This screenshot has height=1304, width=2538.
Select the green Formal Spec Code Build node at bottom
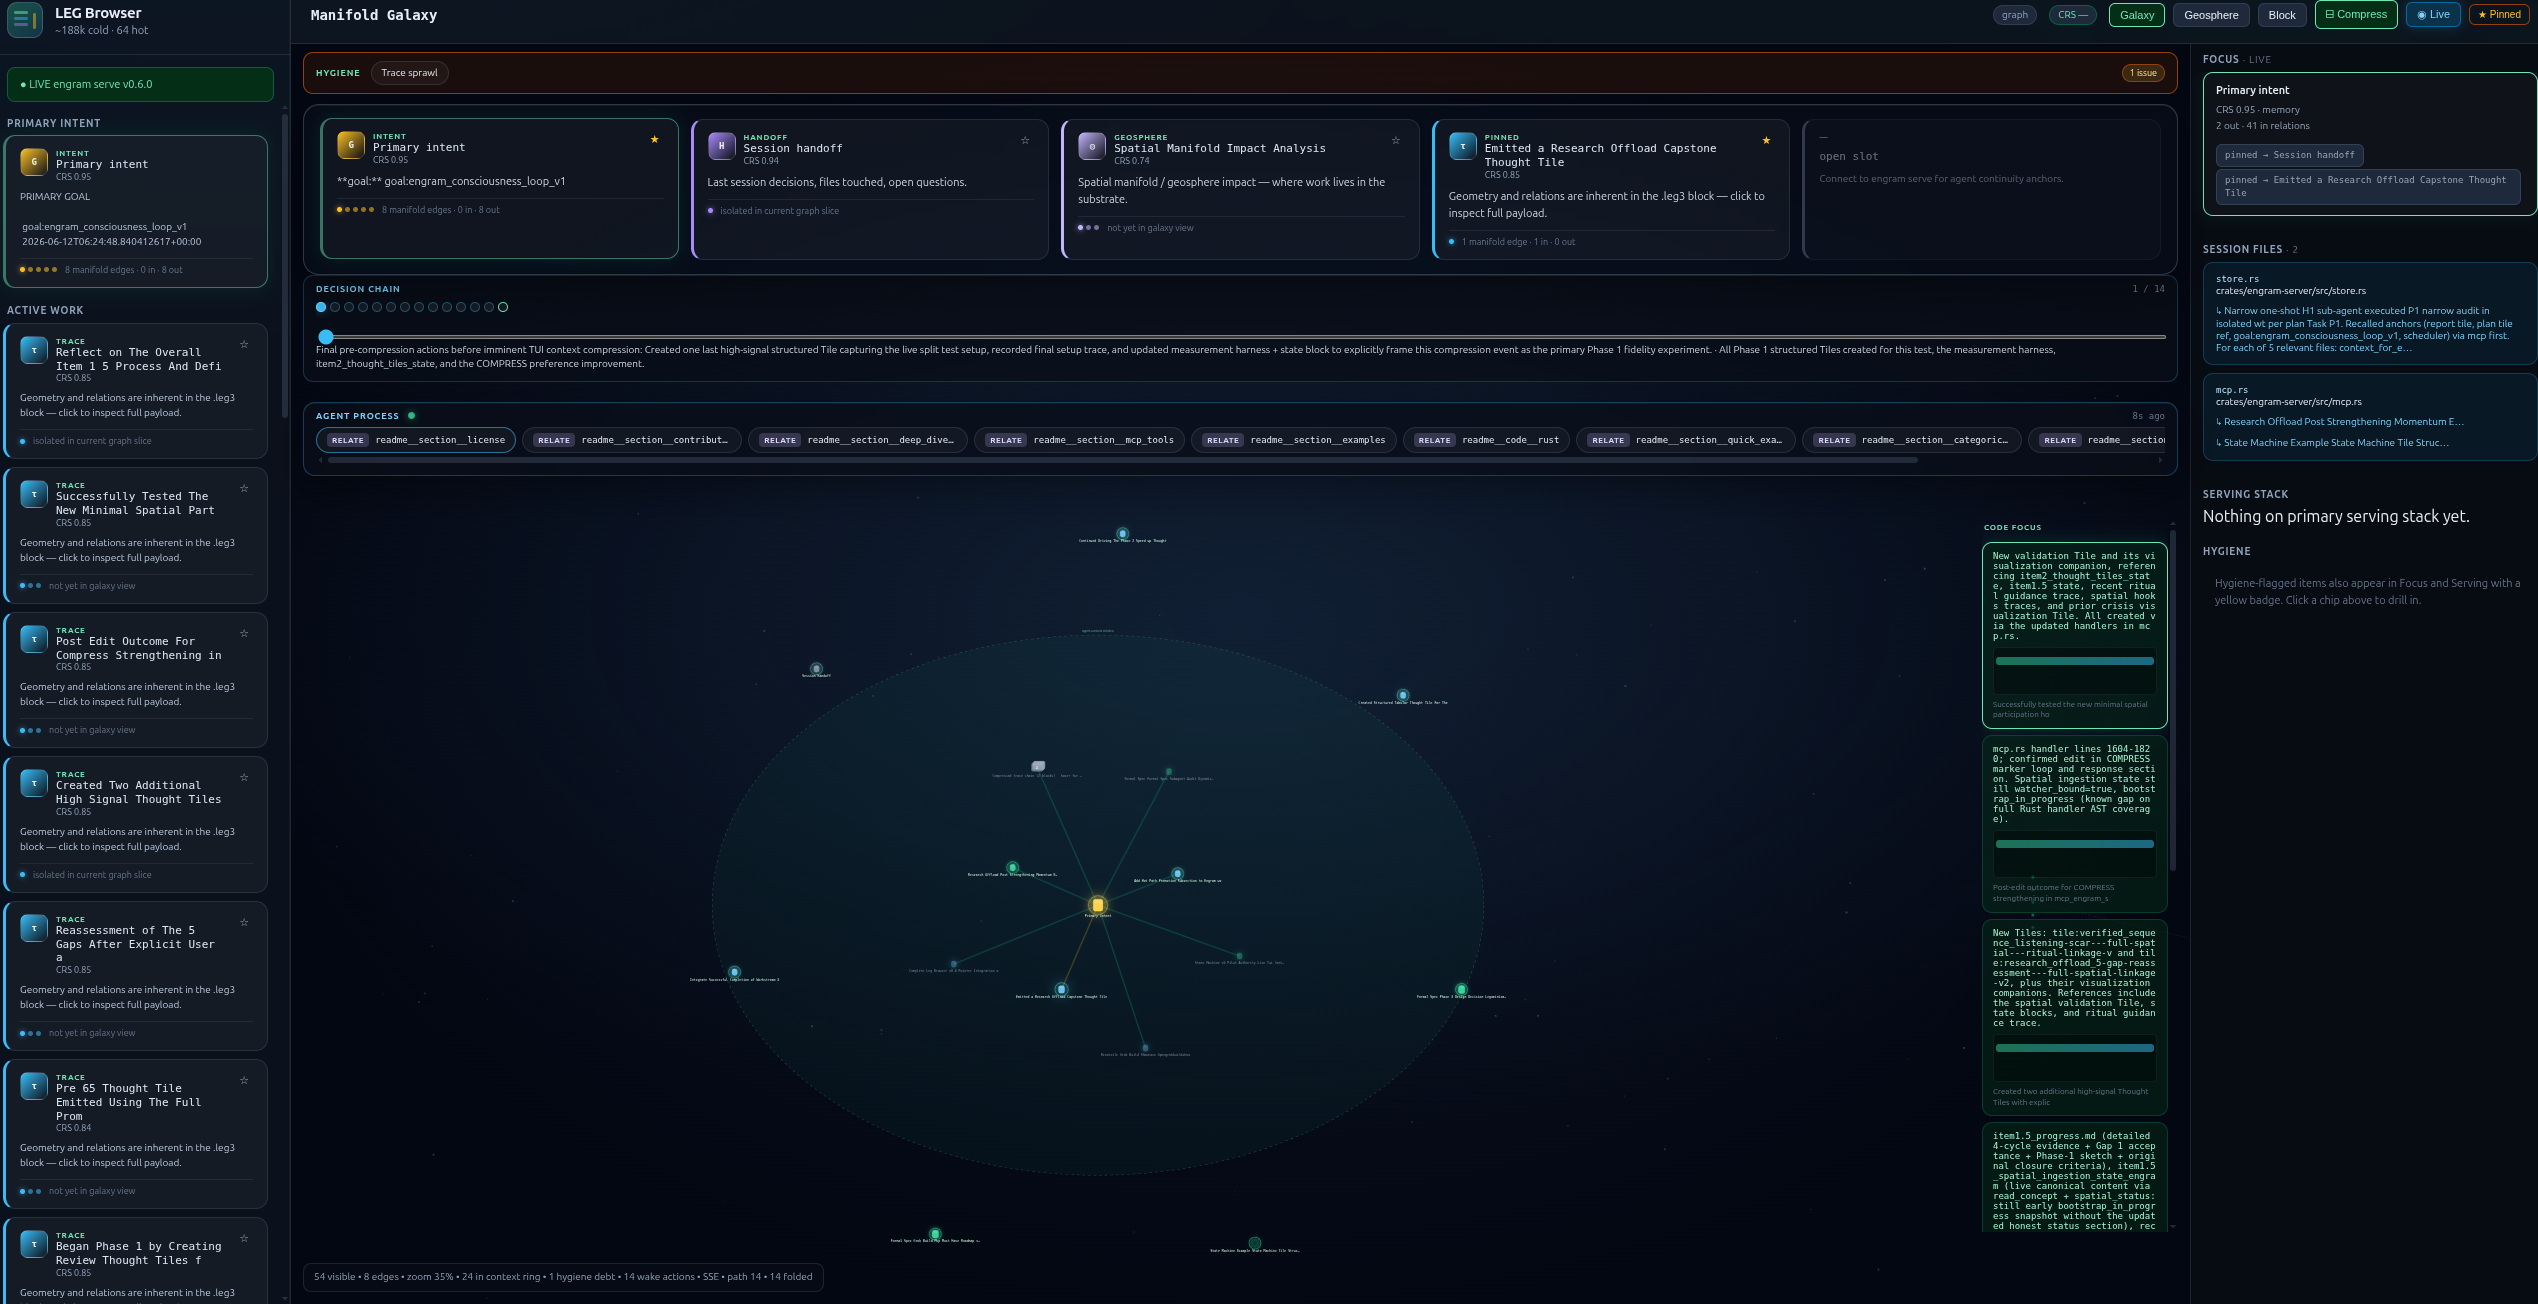click(935, 1234)
